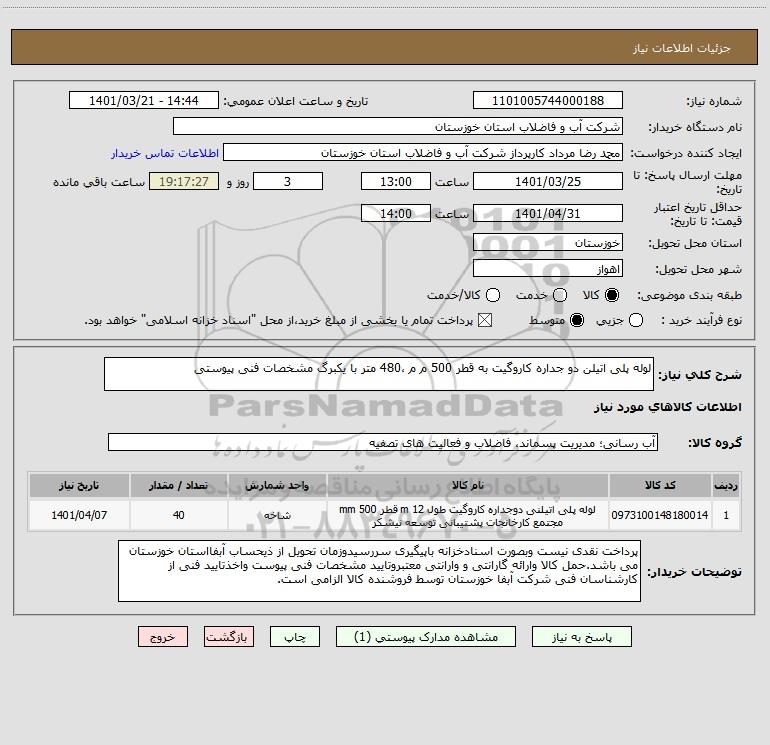
Task: Click the پاسخ به نیاز button
Action: [x=582, y=637]
